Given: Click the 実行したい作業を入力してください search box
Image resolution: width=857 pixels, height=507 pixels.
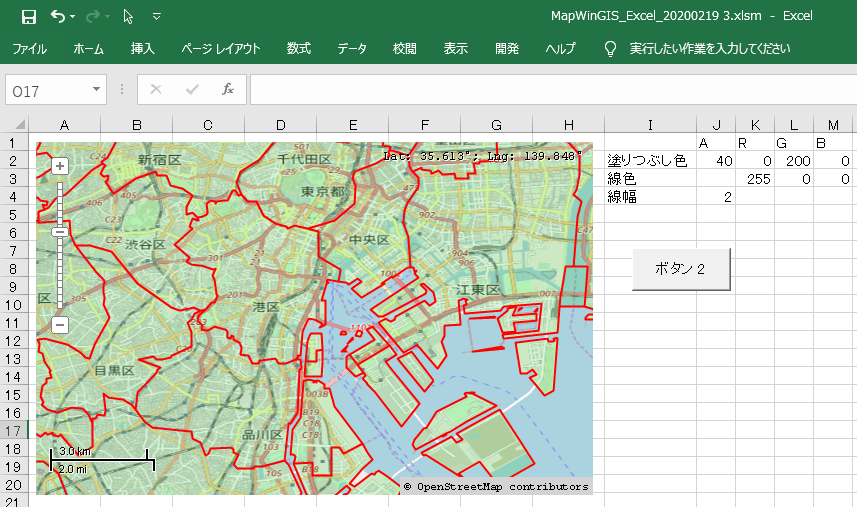Looking at the screenshot, I should coord(709,49).
